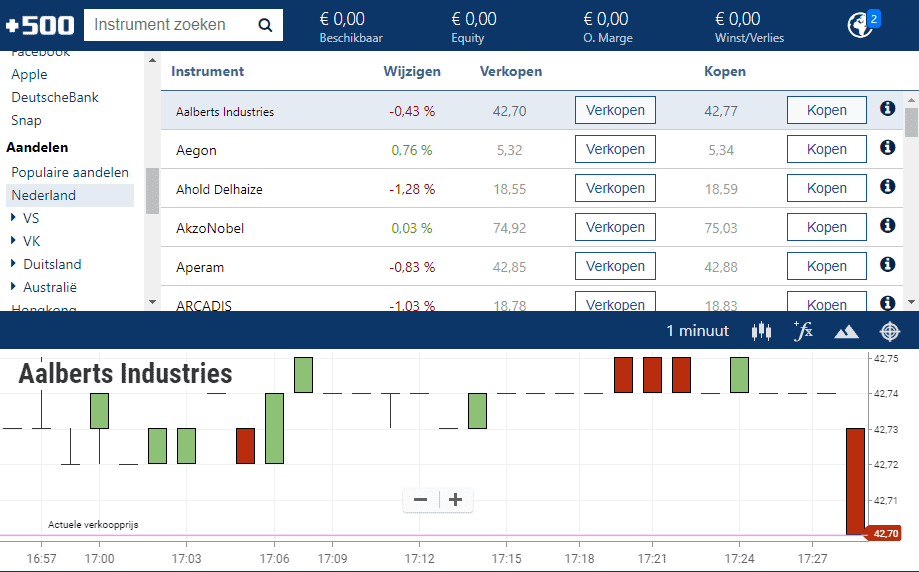Click the crosshair target icon
Viewport: 919px width, 572px height.
890,331
